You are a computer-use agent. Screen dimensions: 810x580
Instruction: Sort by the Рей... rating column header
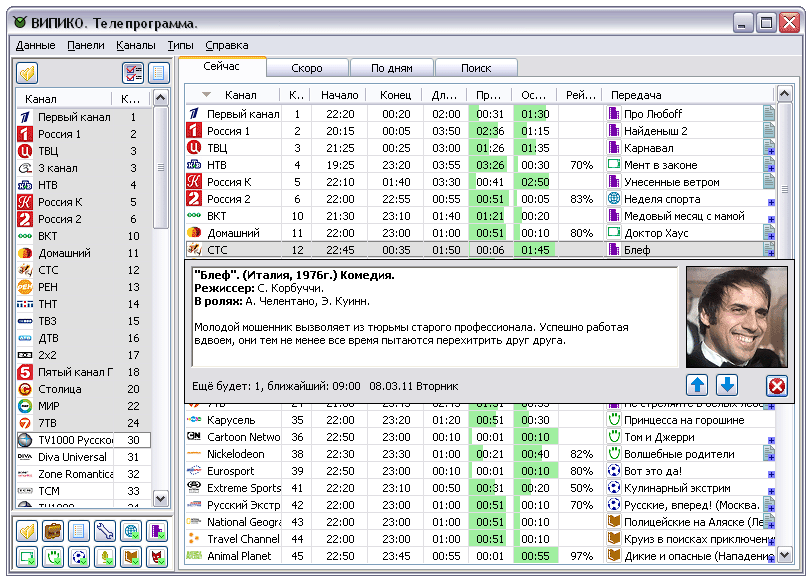(581, 95)
